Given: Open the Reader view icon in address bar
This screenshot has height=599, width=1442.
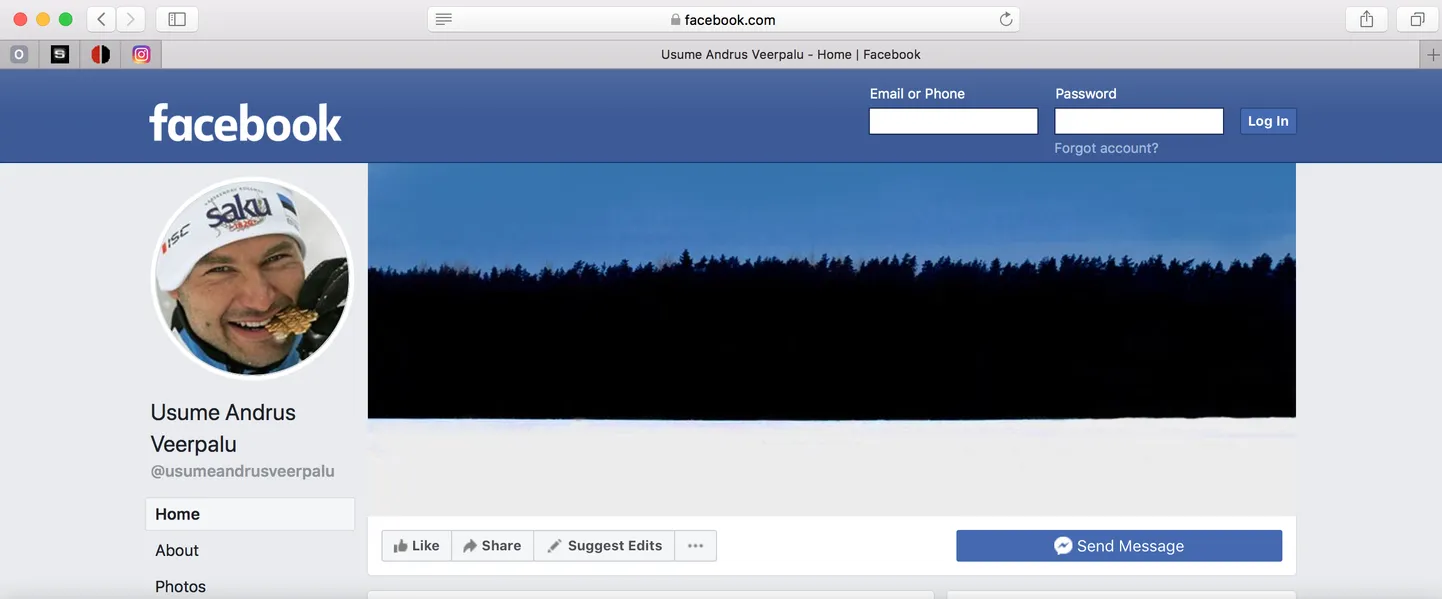Looking at the screenshot, I should (444, 19).
